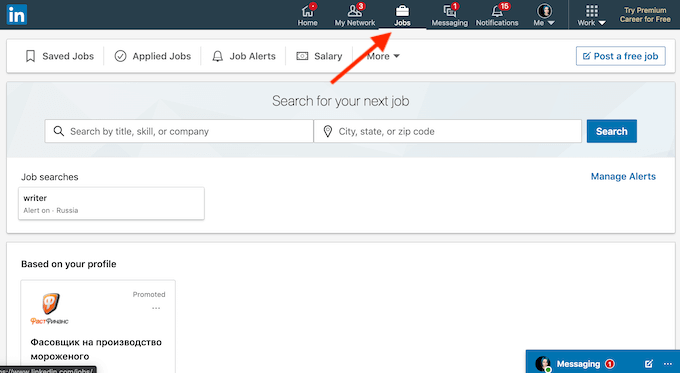Focus the City, state, or zip code field
Screen dimensions: 680x373
click(448, 131)
